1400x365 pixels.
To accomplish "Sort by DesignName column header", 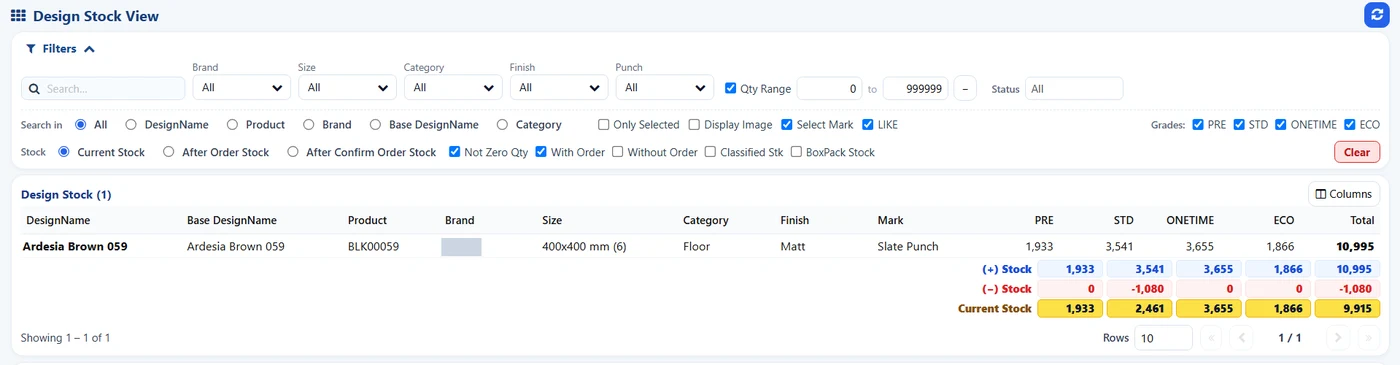I will tap(58, 220).
